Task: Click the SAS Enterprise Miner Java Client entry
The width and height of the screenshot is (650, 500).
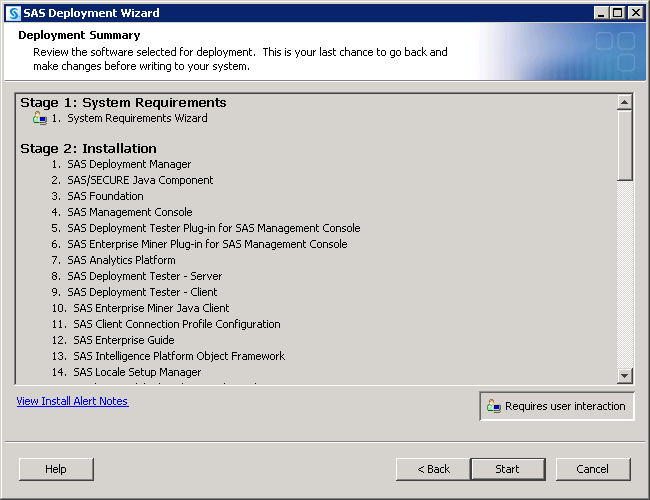Action: click(151, 308)
